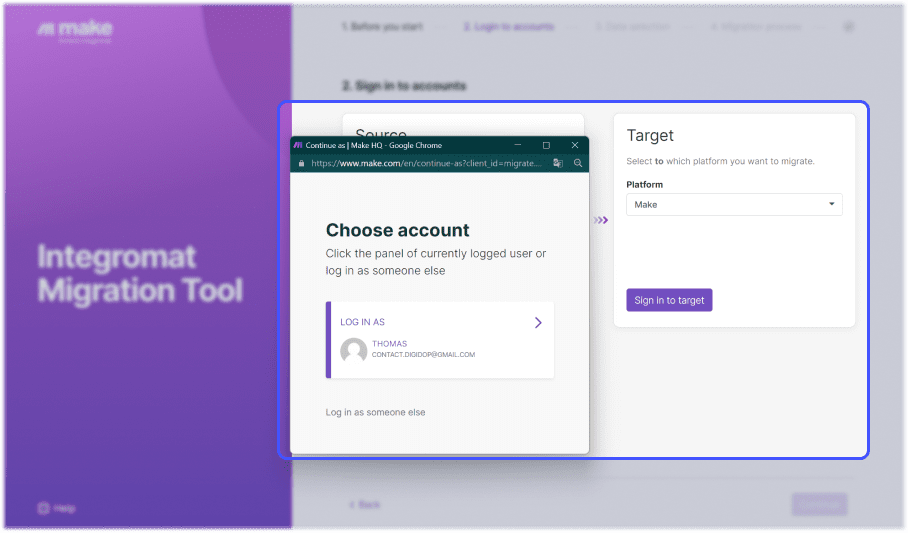Open the Platform dropdown showing Make

click(734, 205)
